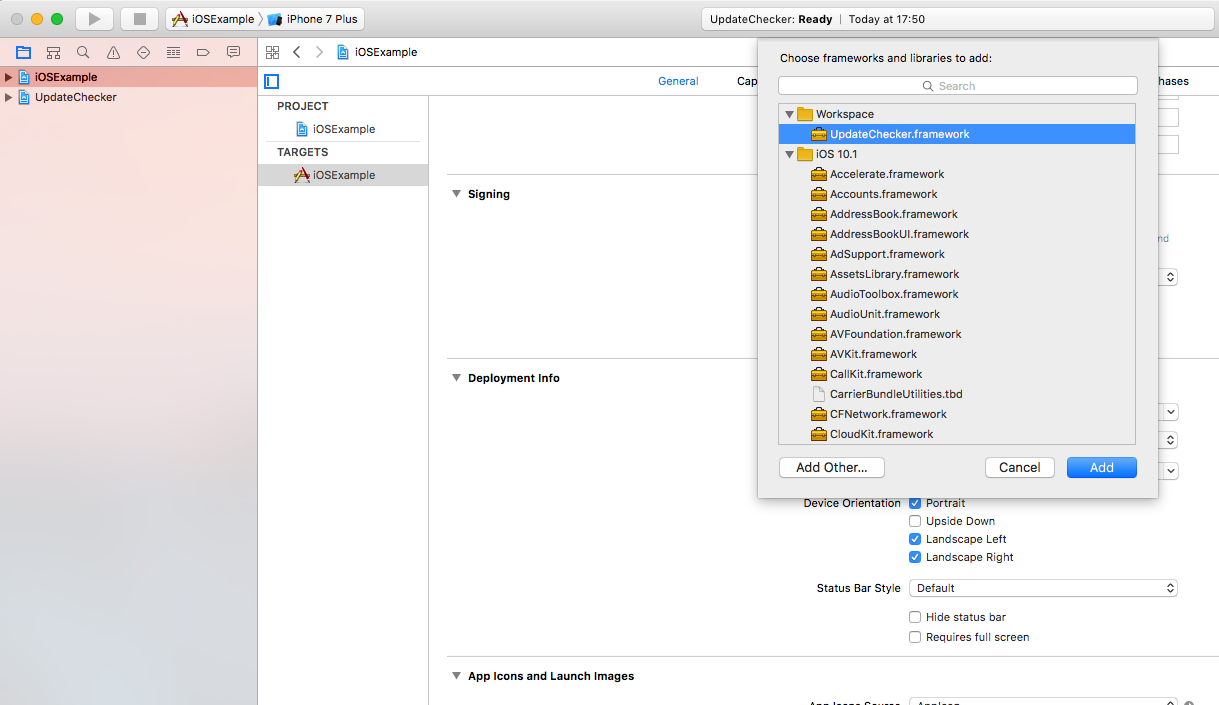This screenshot has height=705, width=1219.
Task: Toggle the navigator pane visibility icon
Action: coord(270,81)
